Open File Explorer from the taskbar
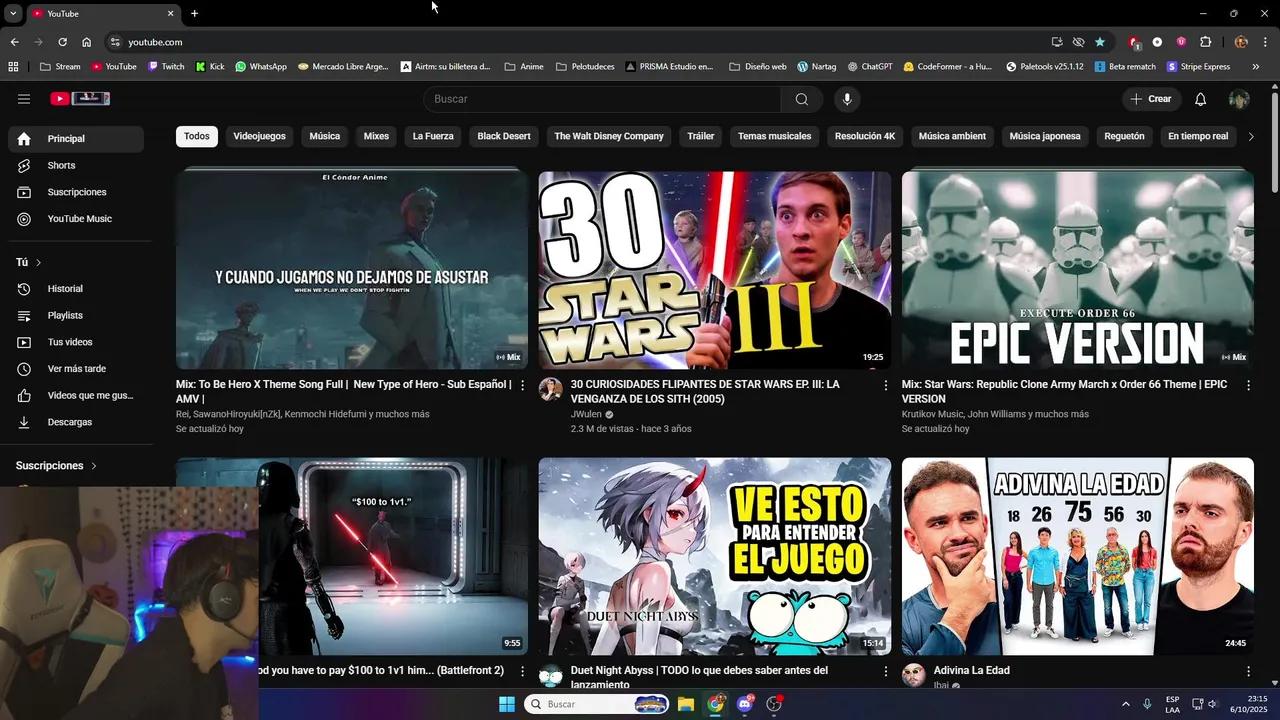The height and width of the screenshot is (720, 1280). point(686,704)
